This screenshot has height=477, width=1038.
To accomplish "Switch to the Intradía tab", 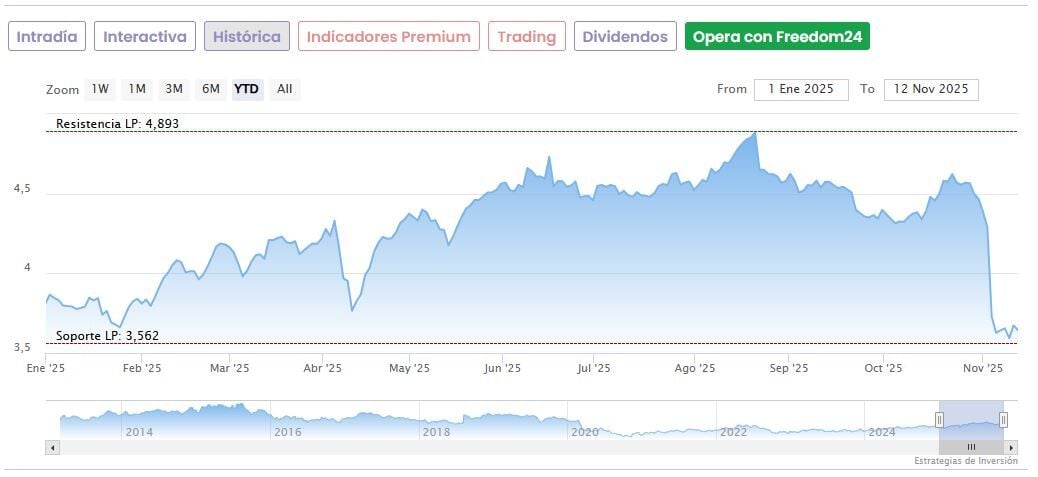I will coord(47,37).
